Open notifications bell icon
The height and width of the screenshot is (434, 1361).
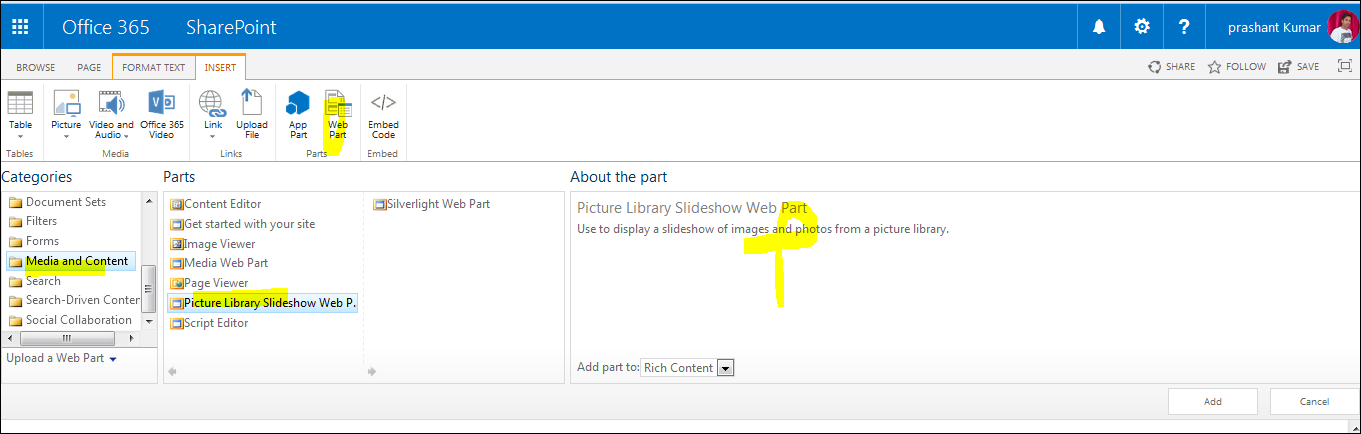[1099, 27]
